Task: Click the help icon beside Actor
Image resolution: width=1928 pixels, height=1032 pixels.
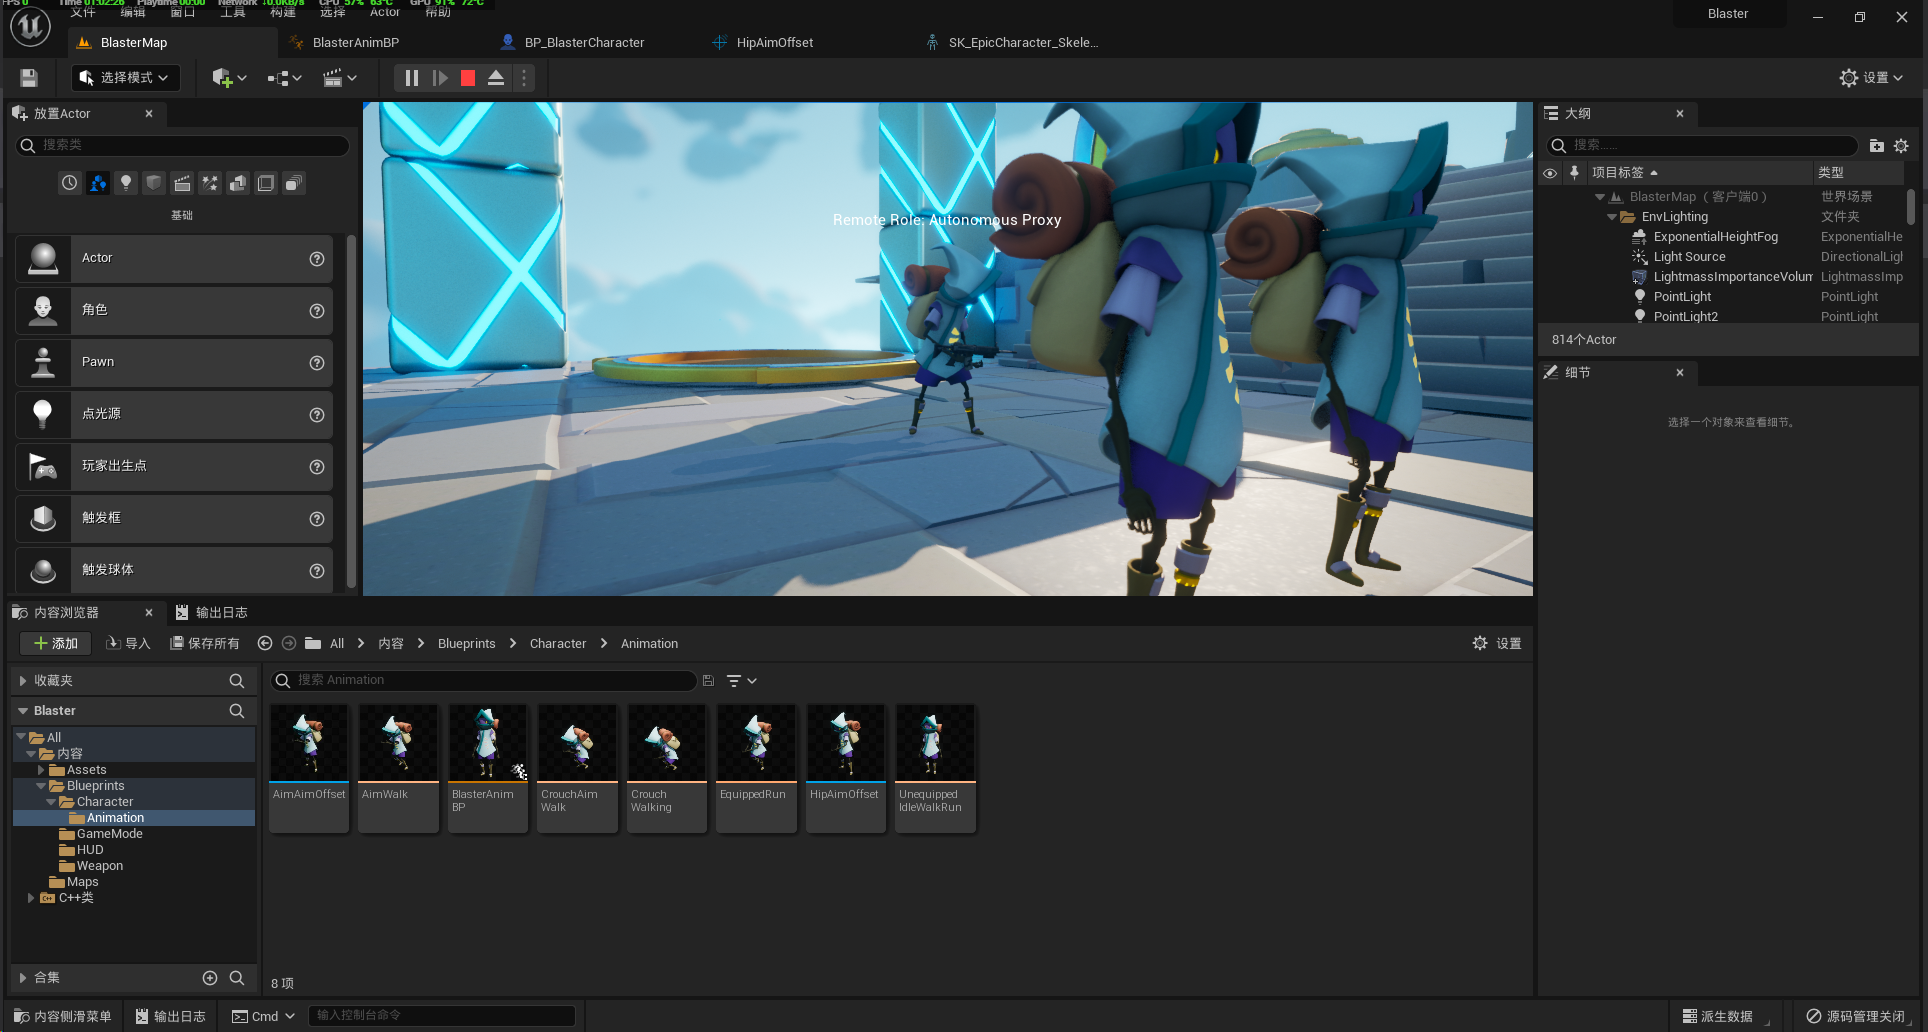Action: 317,259
